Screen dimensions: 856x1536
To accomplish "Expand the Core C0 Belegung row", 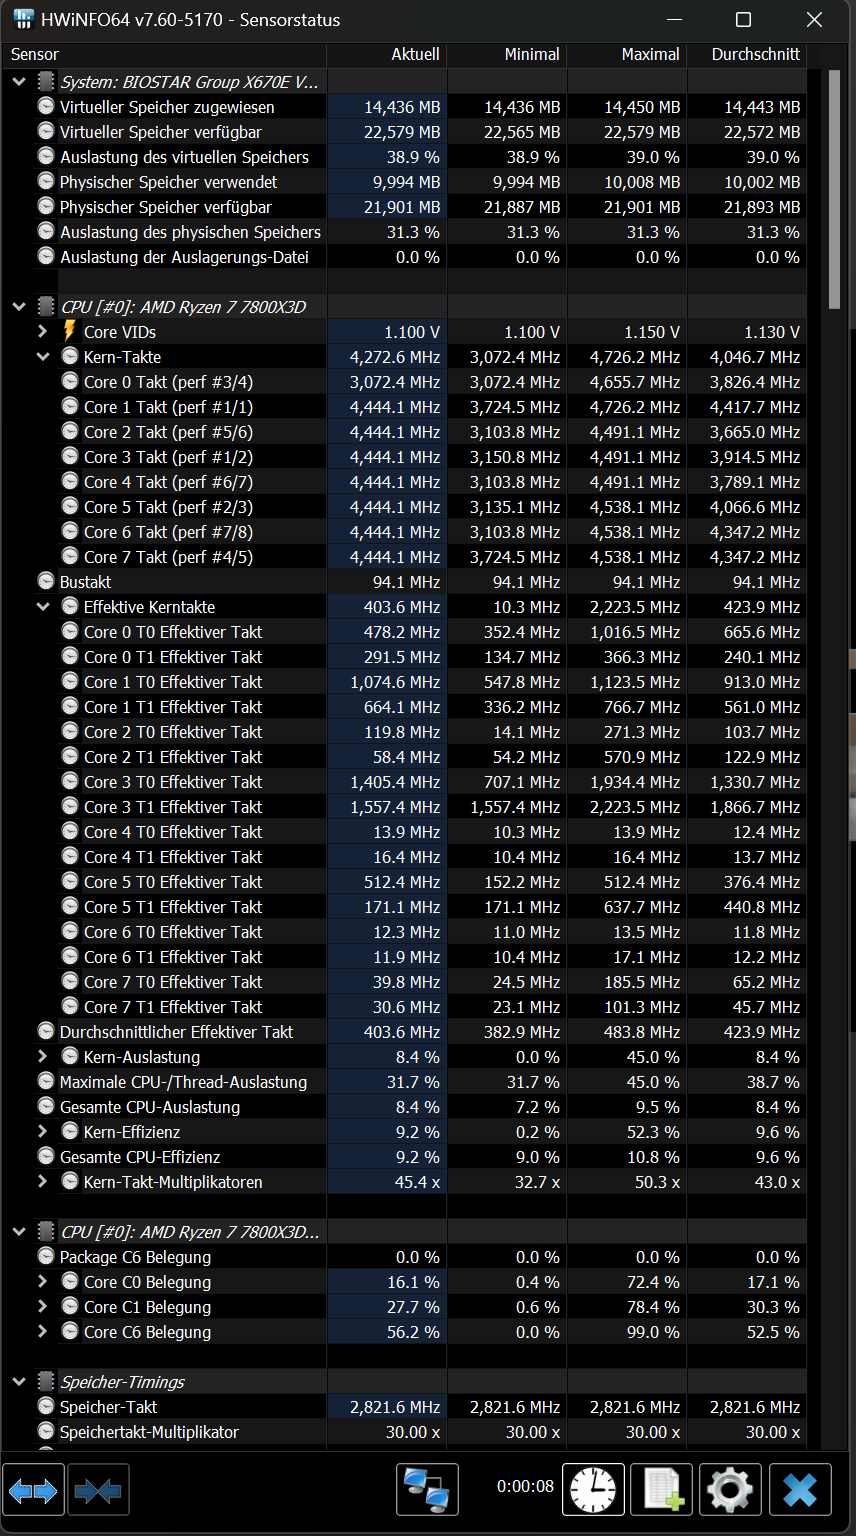I will (43, 1281).
